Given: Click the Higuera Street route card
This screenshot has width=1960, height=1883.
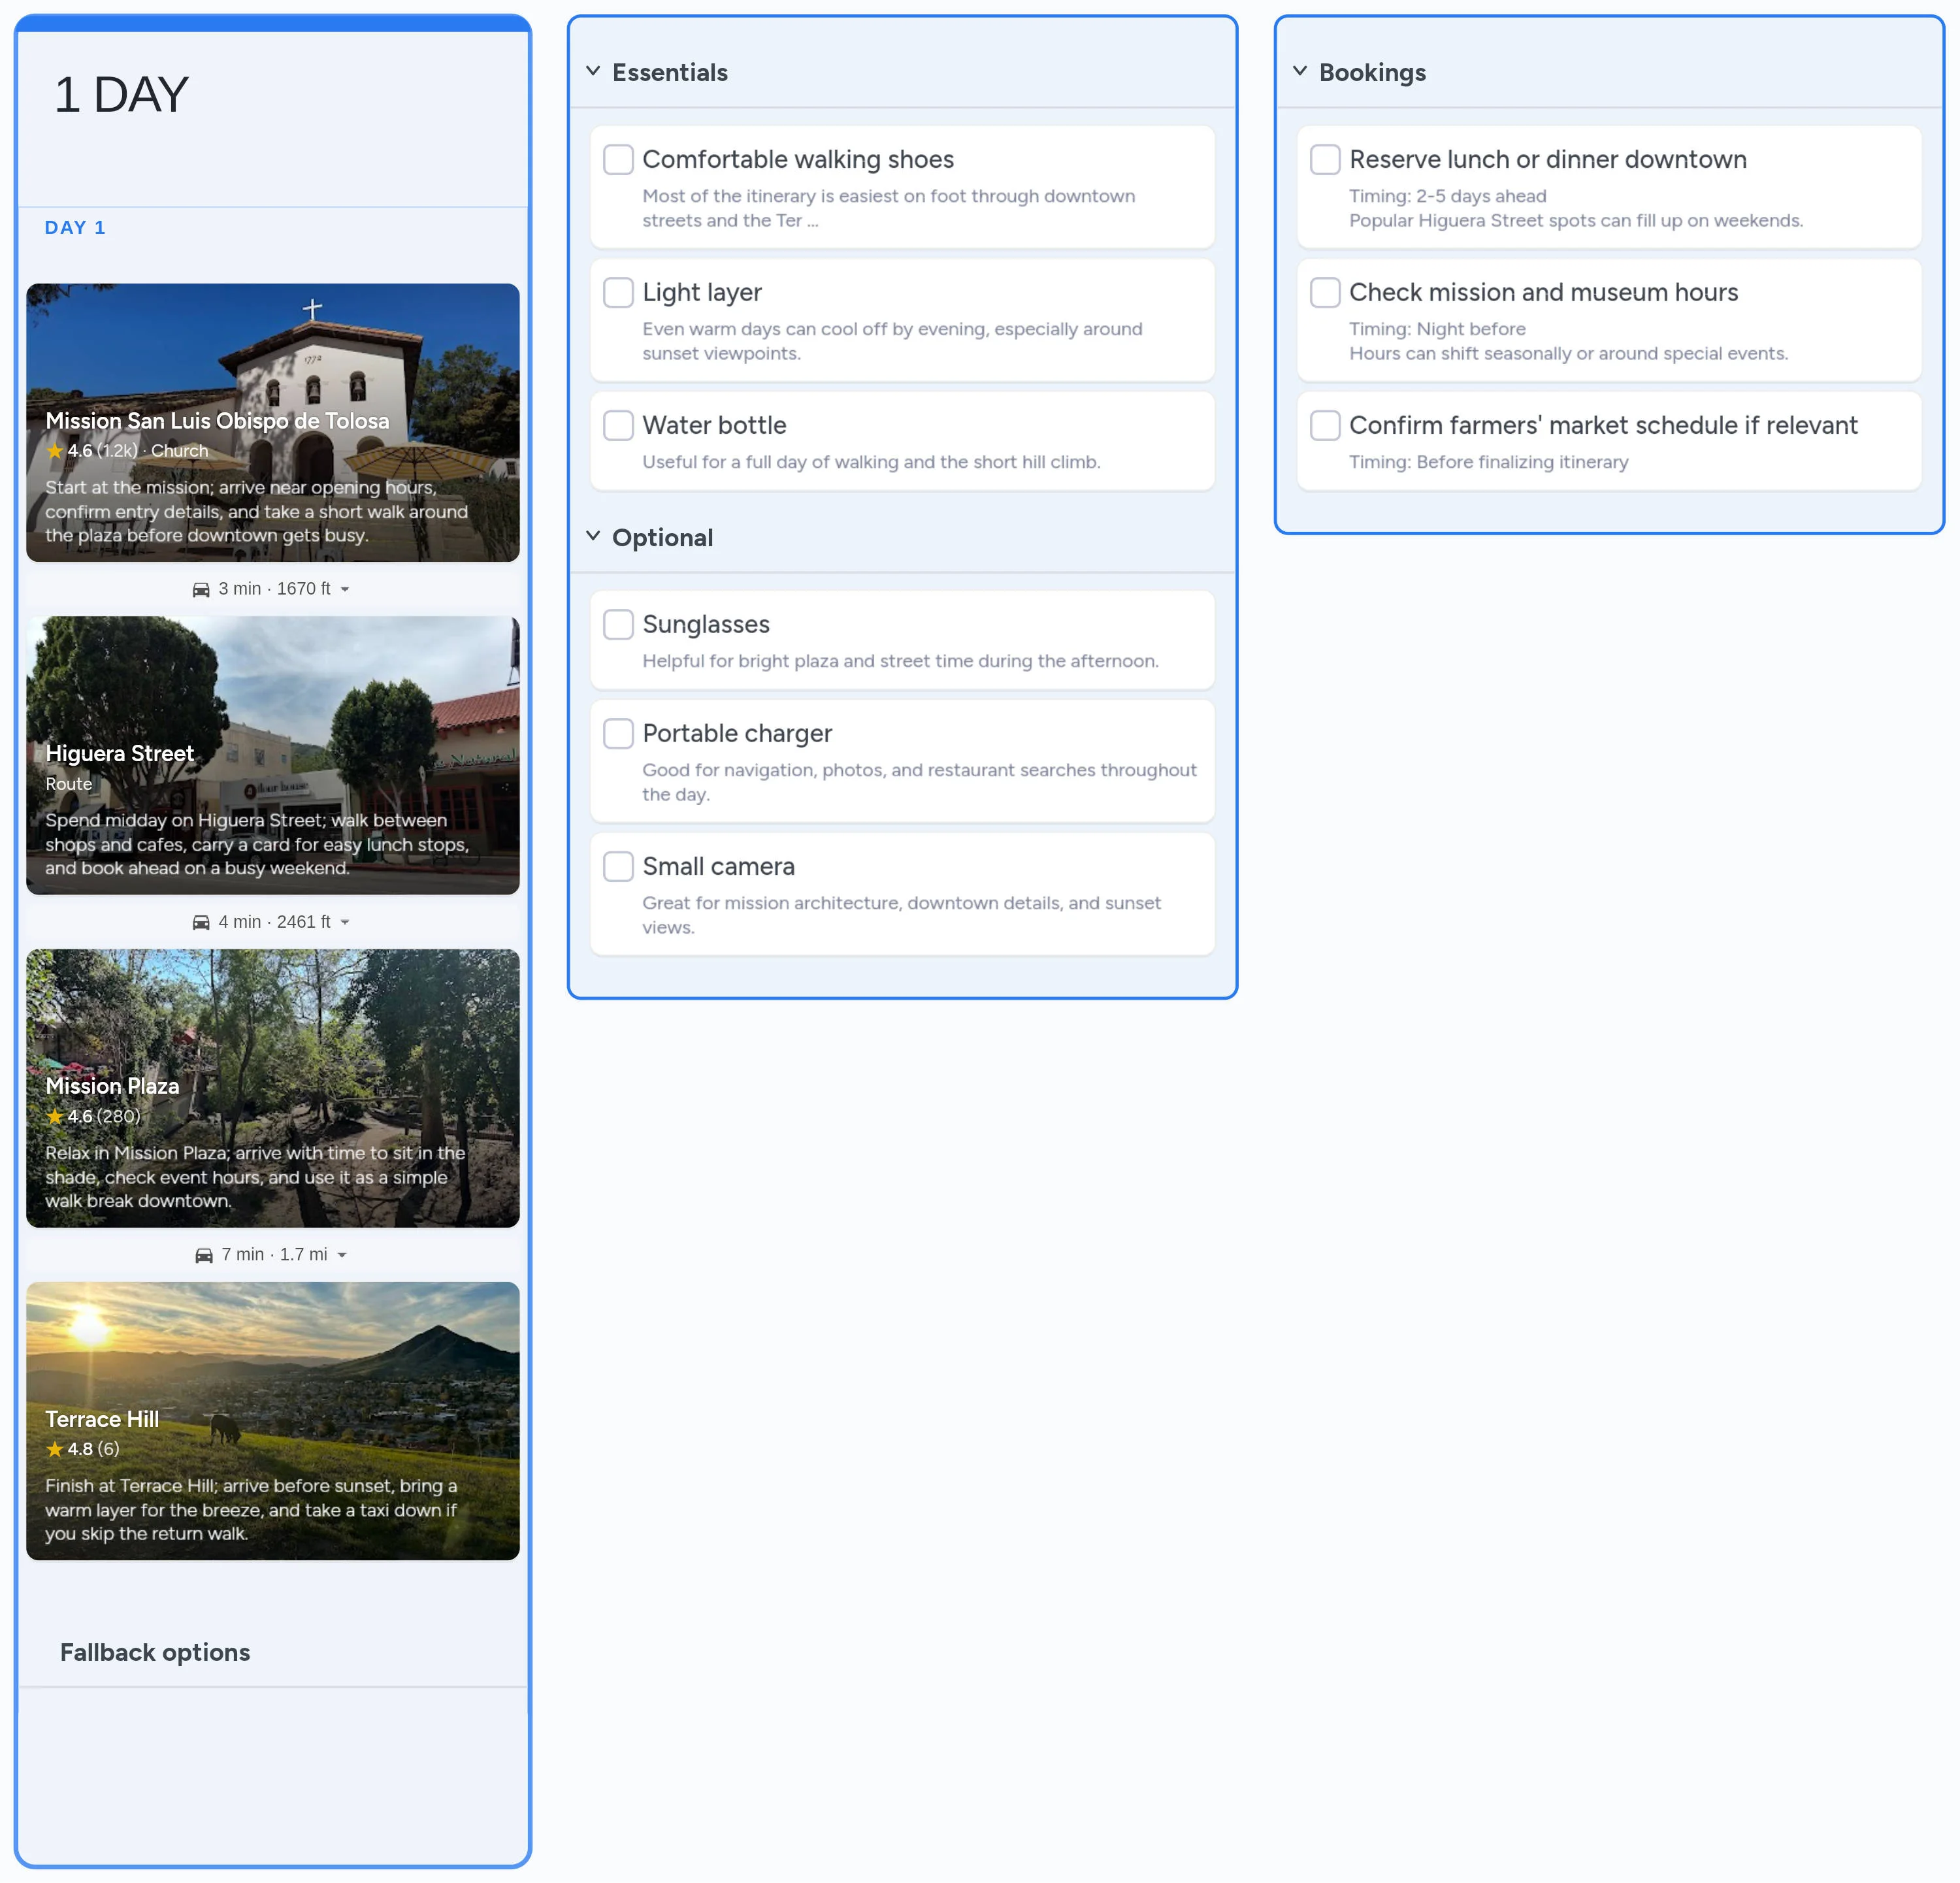Looking at the screenshot, I should click(272, 756).
